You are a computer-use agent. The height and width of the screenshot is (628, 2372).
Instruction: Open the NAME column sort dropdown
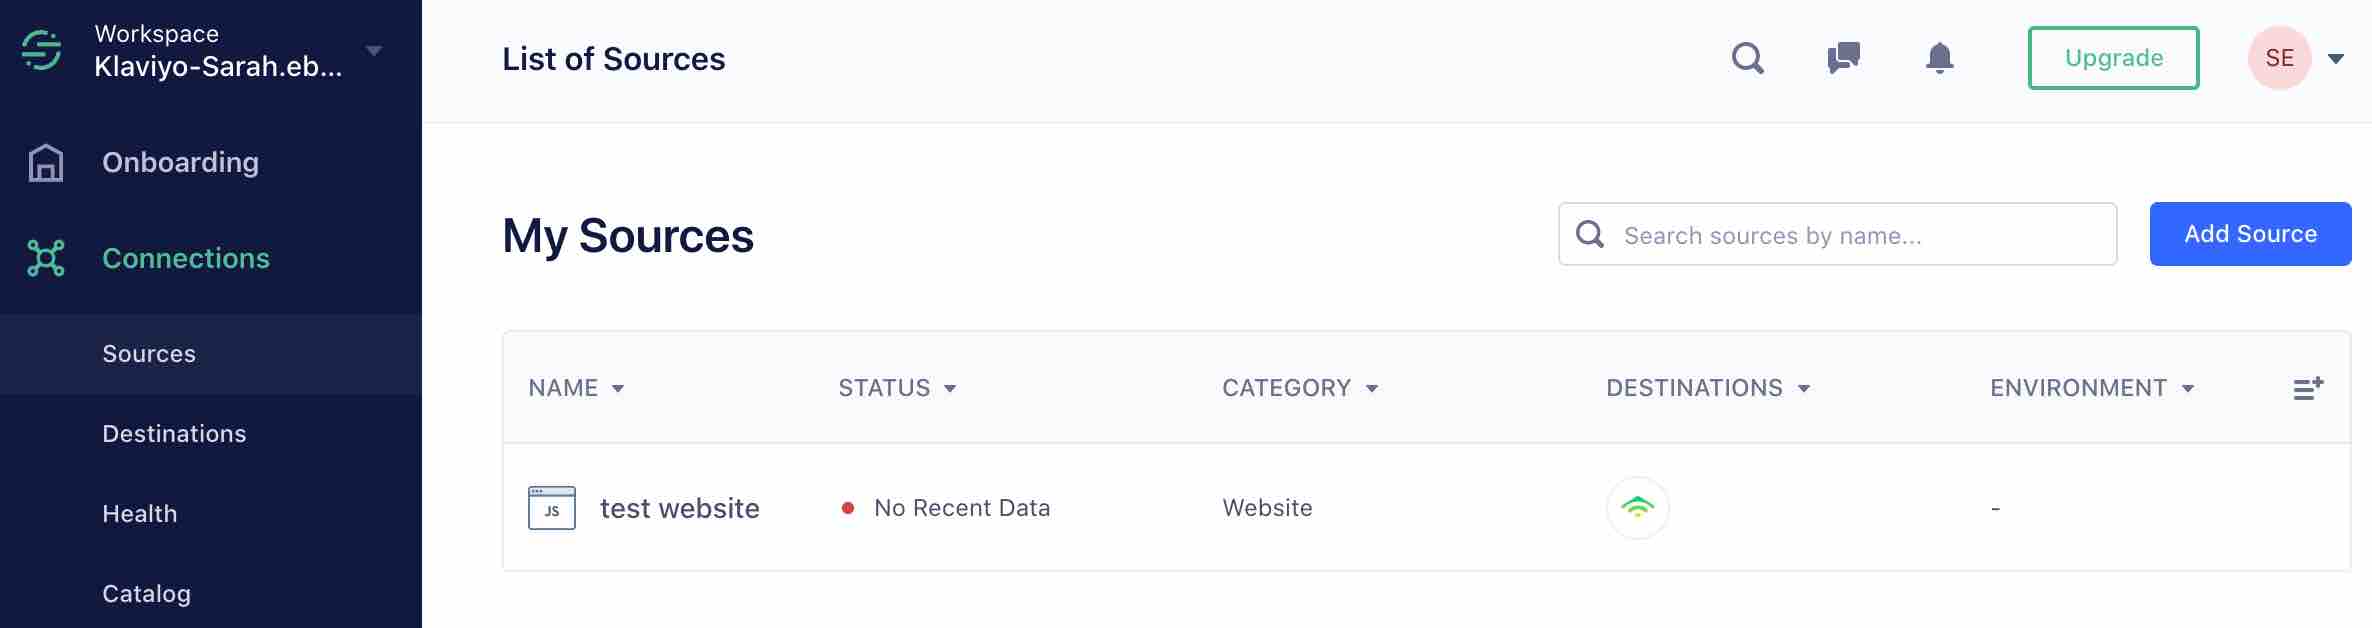(x=618, y=388)
